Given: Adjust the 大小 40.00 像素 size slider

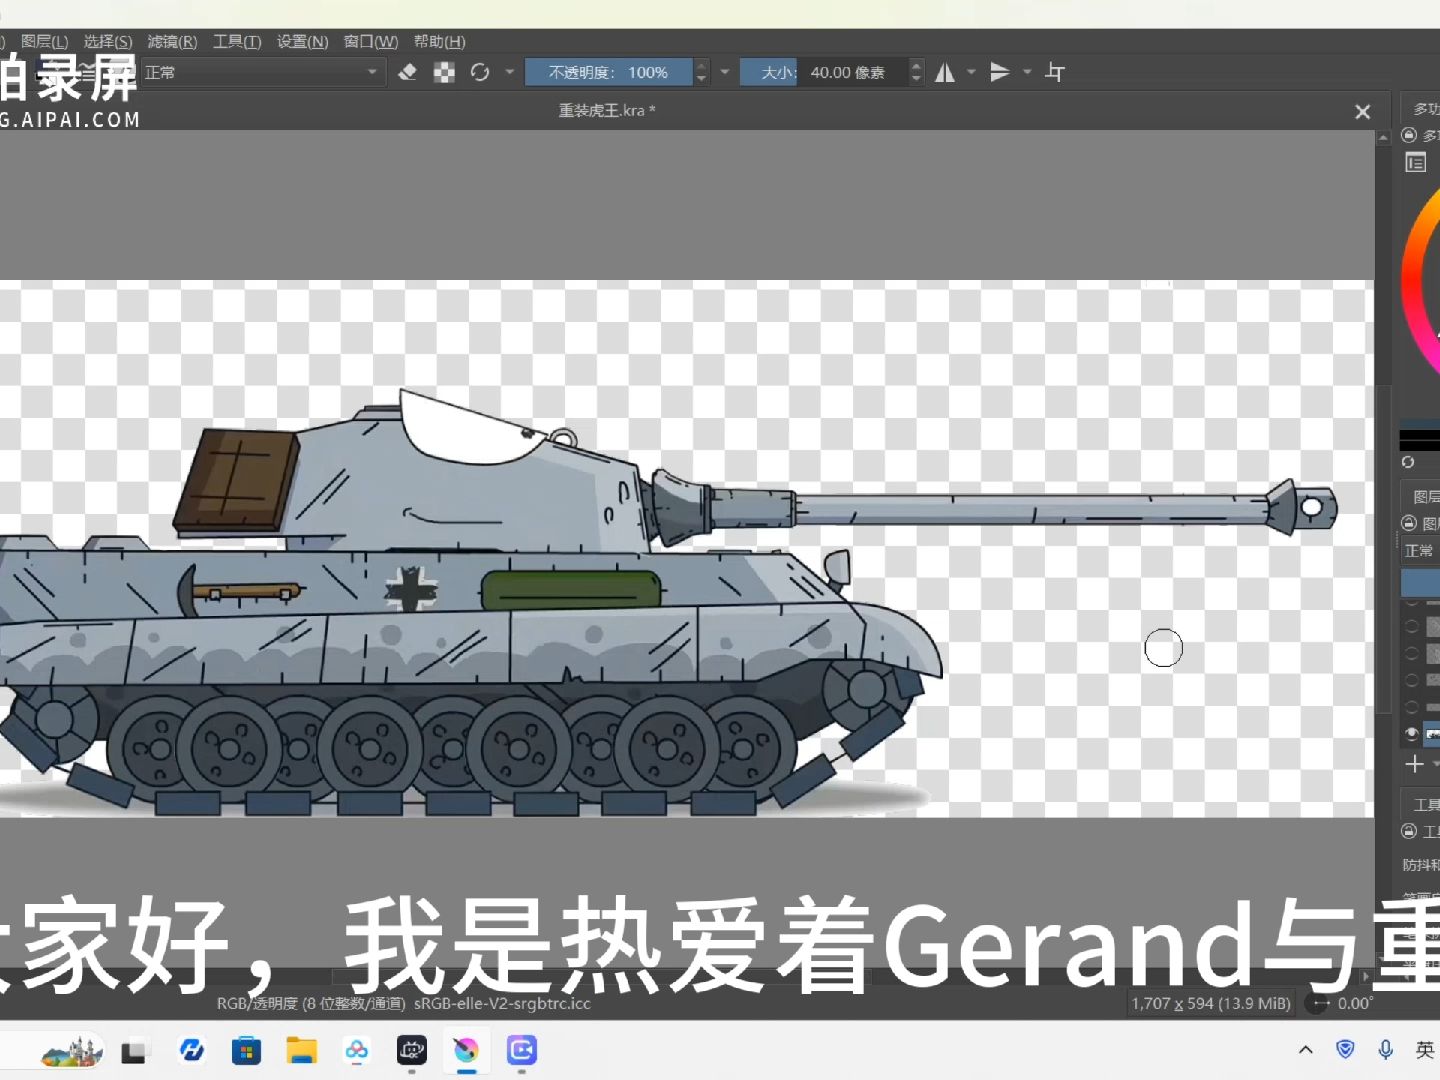Looking at the screenshot, I should point(824,72).
